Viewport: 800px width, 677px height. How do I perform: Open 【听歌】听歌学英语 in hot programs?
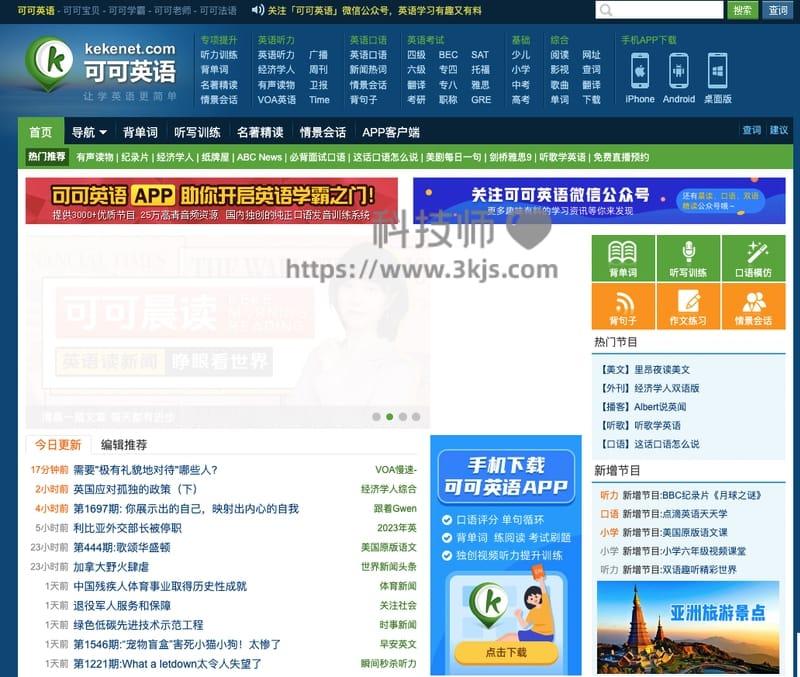(x=640, y=425)
